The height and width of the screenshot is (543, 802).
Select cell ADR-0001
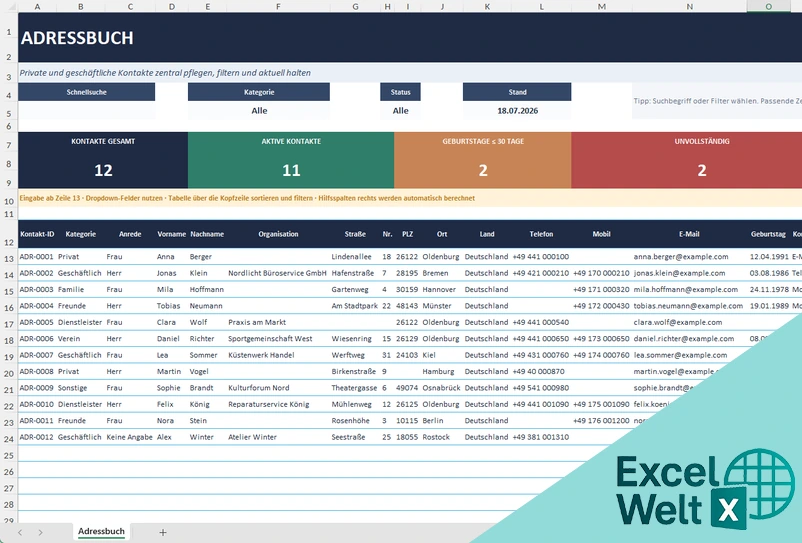pos(37,257)
